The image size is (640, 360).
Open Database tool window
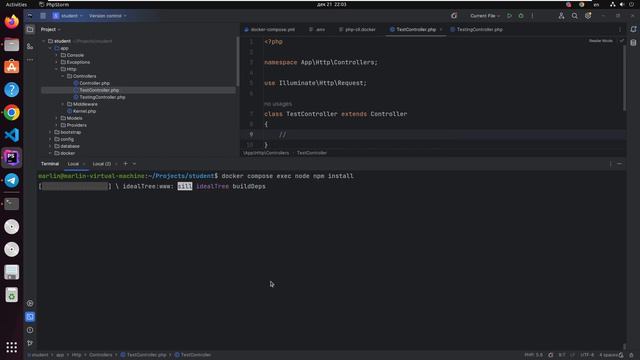pos(633,43)
